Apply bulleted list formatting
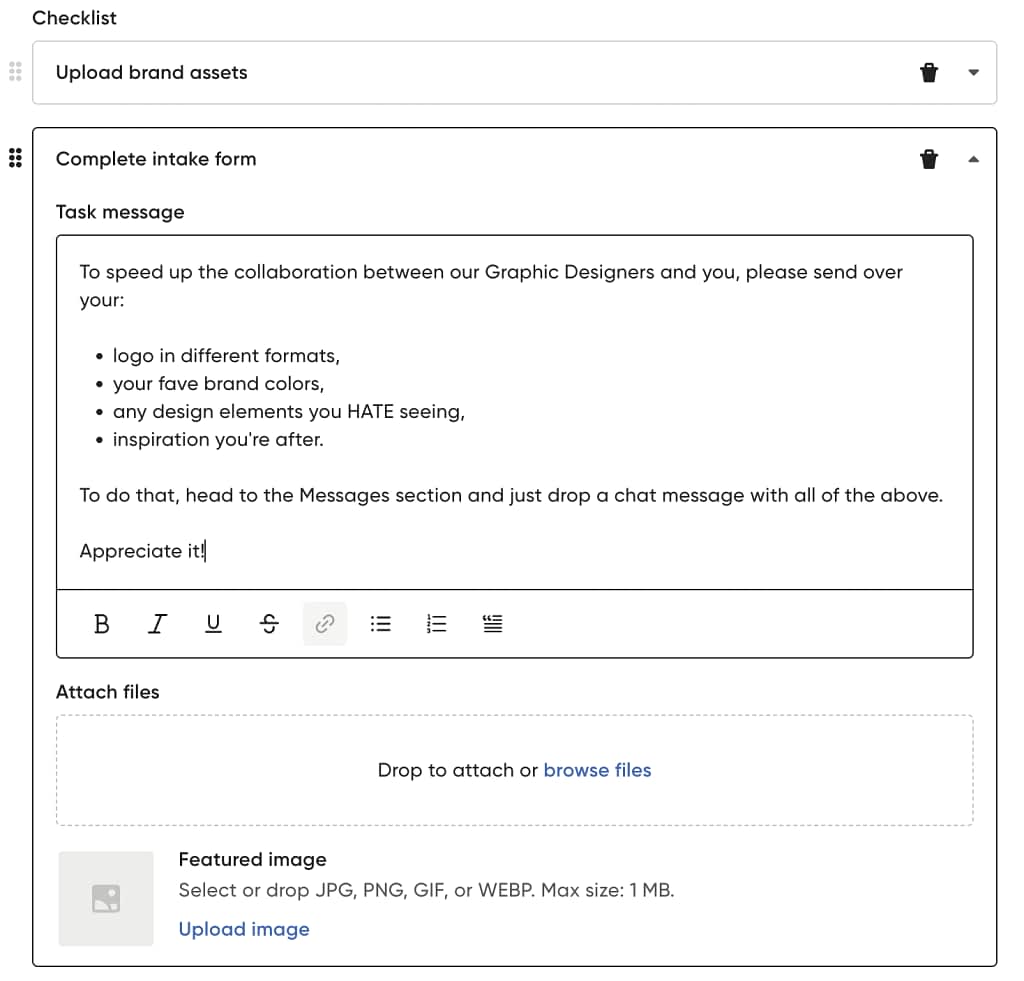Viewport: 1024px width, 981px height. point(381,624)
